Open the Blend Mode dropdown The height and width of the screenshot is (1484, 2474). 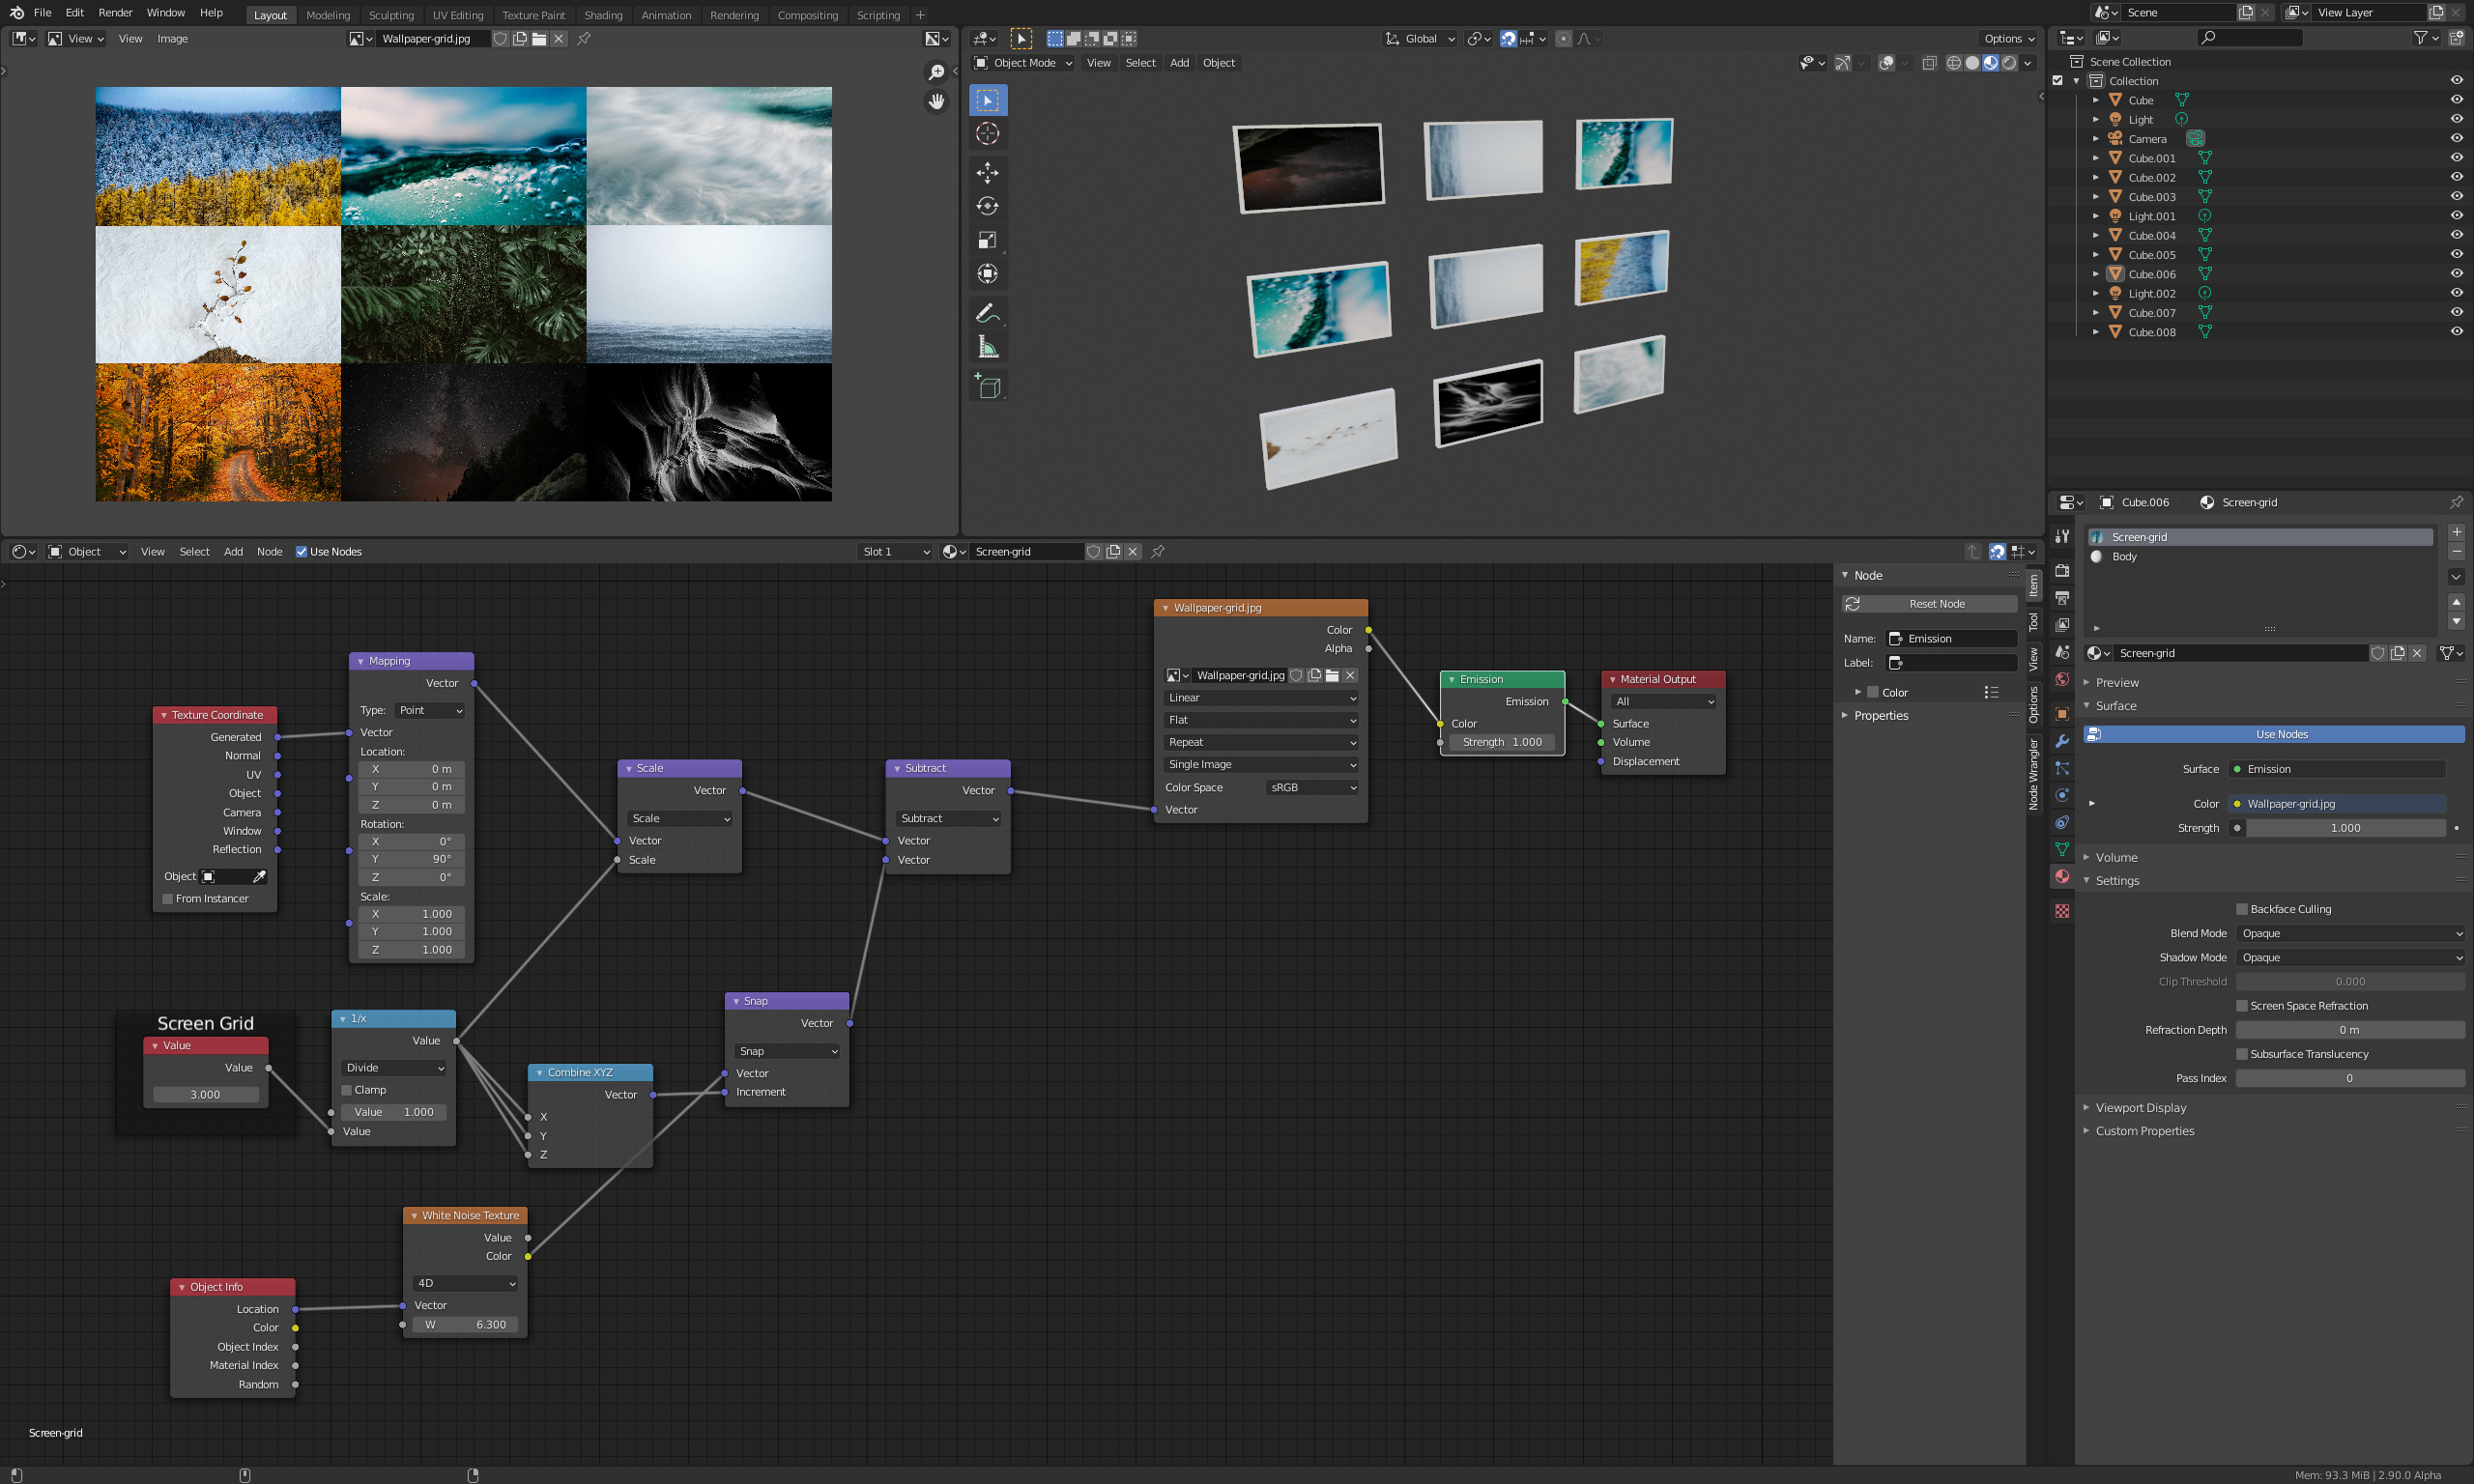(2350, 933)
